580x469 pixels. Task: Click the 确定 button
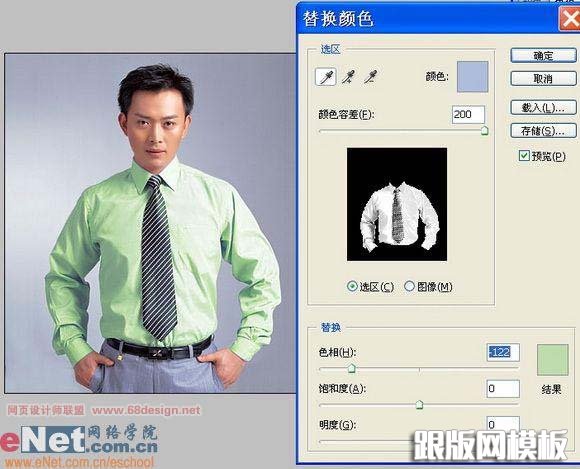(x=543, y=56)
